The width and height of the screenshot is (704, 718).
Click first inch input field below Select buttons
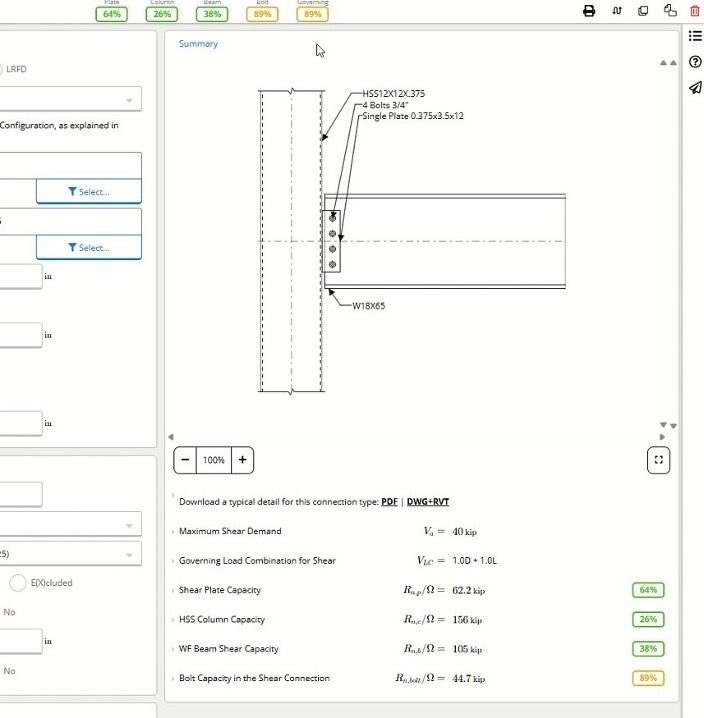(x=21, y=276)
